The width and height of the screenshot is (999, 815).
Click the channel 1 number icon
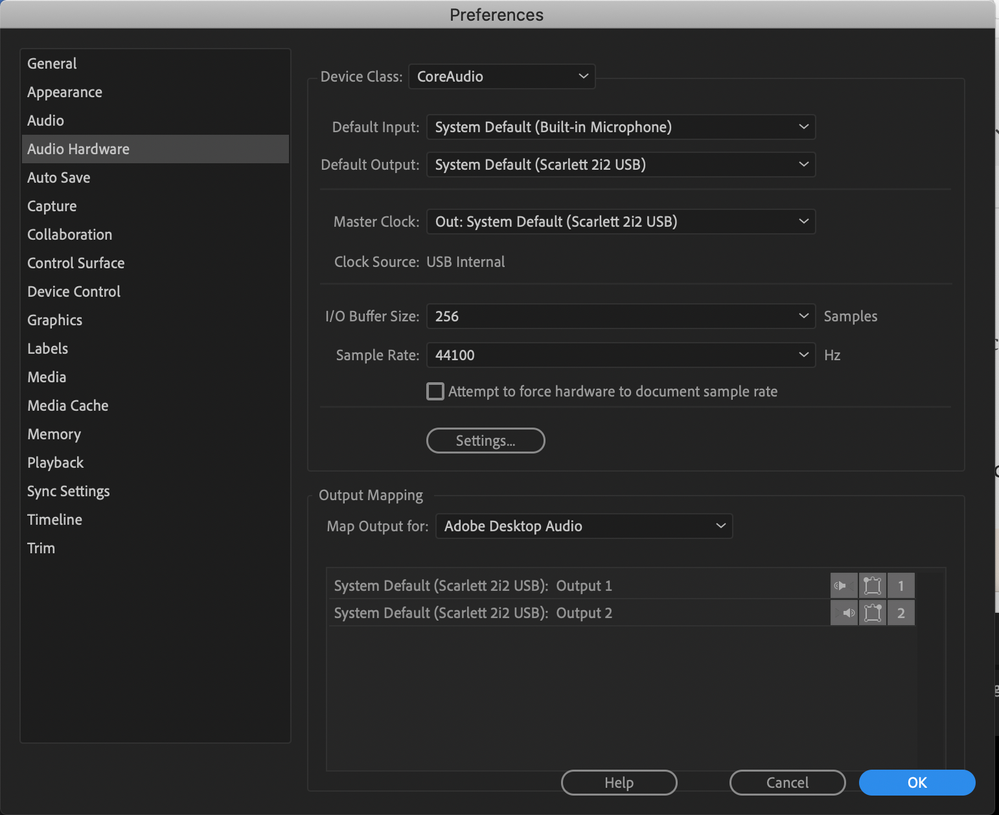pyautogui.click(x=901, y=586)
